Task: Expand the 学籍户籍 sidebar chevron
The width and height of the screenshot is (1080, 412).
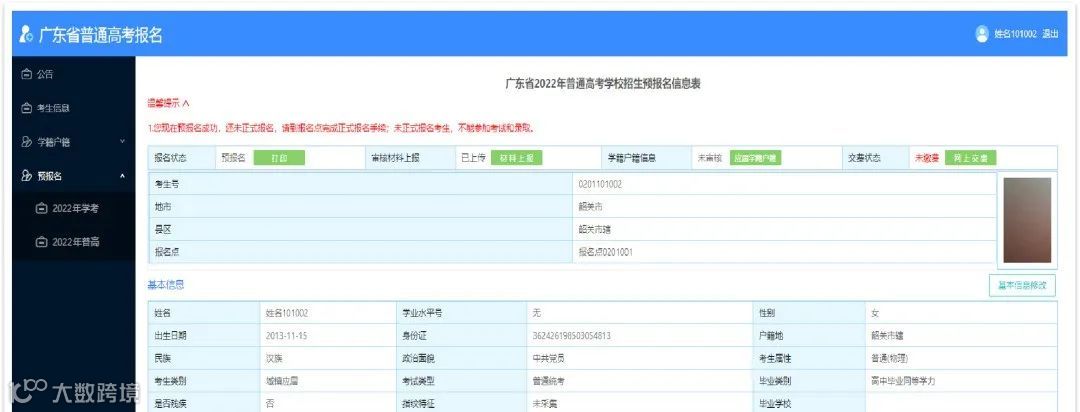Action: click(123, 141)
